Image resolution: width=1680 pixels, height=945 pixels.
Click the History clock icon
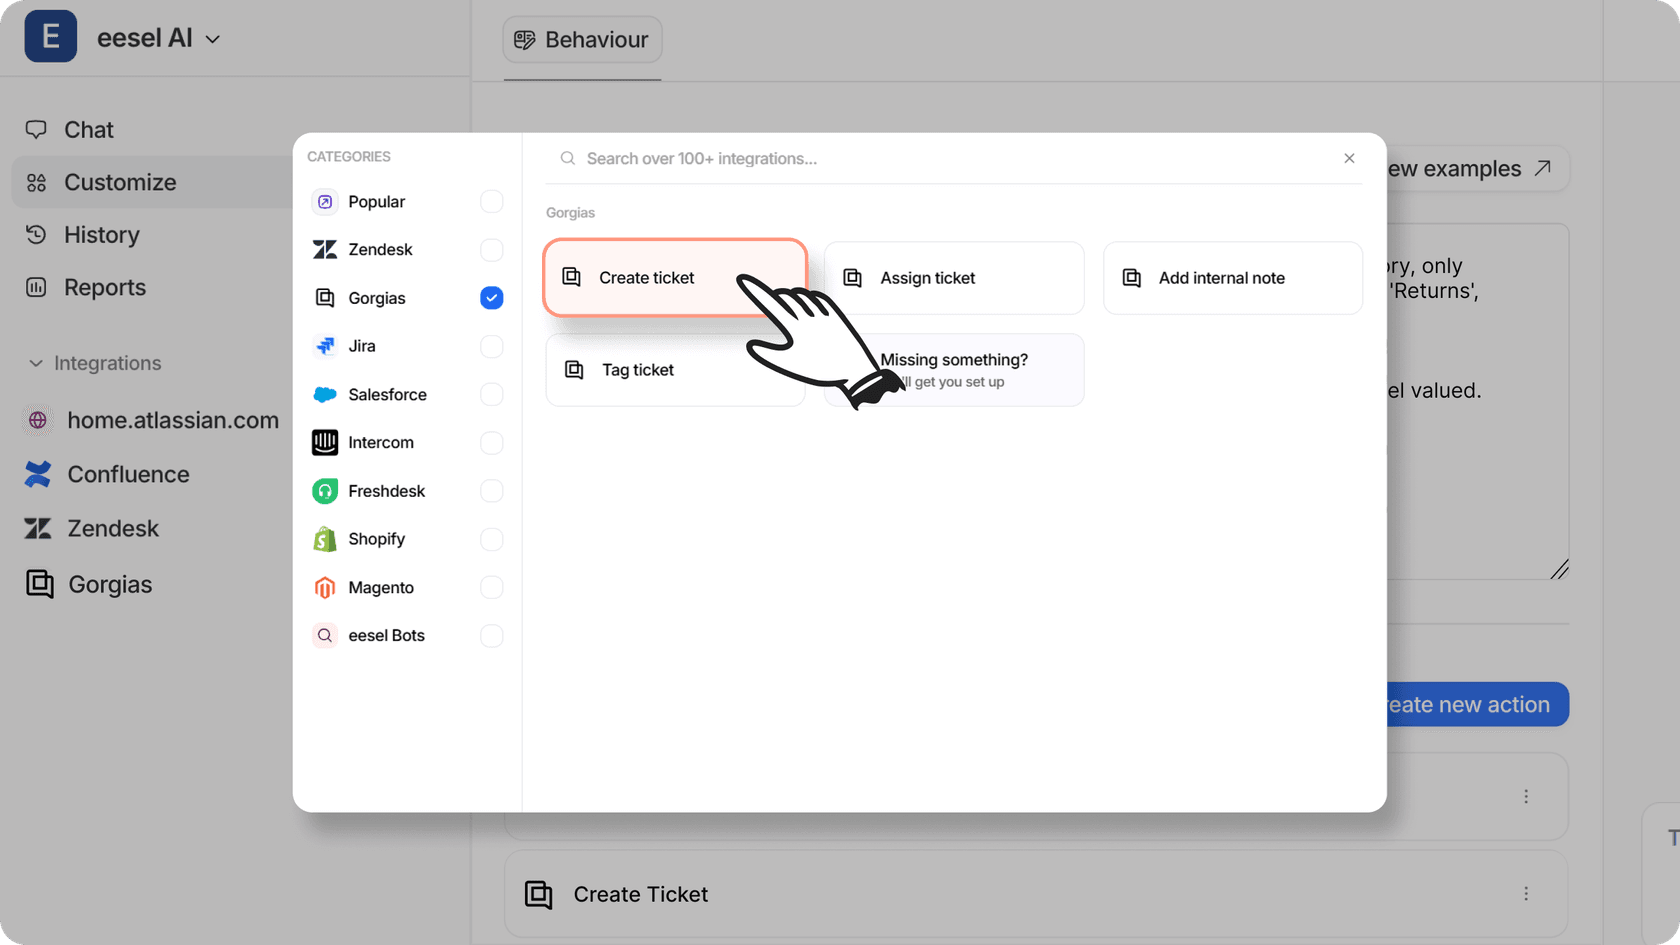(x=36, y=235)
